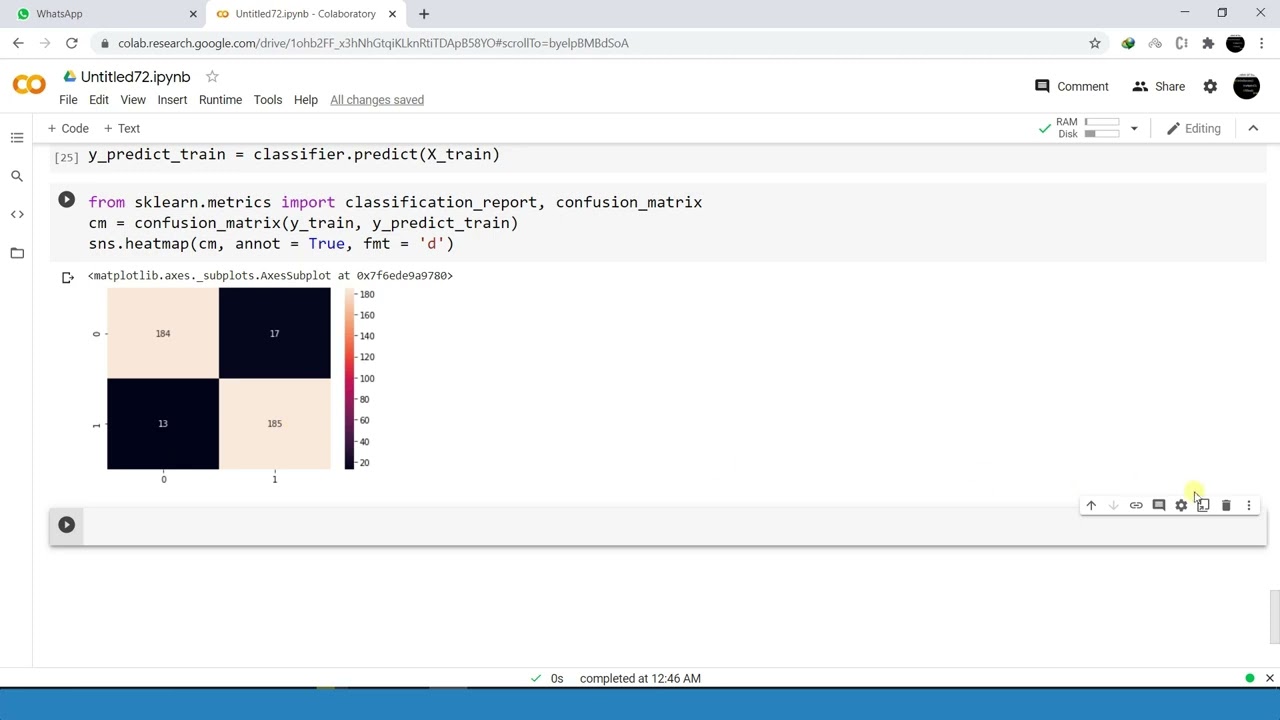Click the Comment button
The height and width of the screenshot is (720, 1280).
point(1072,87)
